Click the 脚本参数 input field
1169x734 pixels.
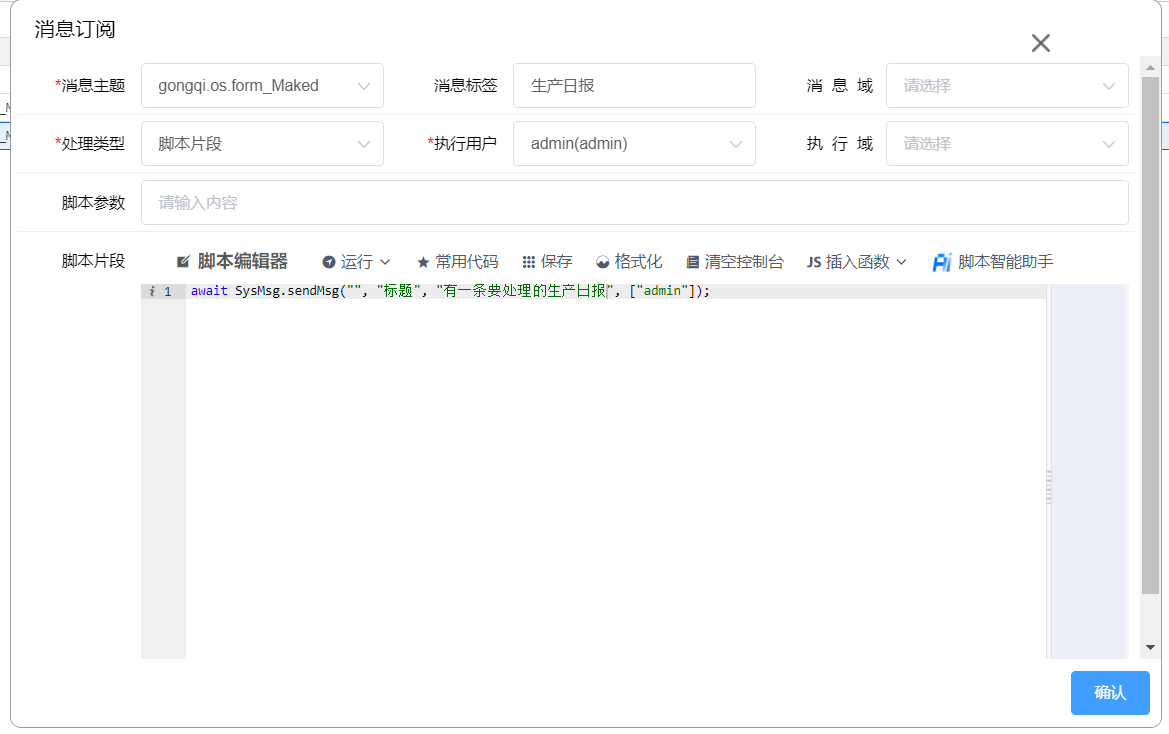(634, 203)
